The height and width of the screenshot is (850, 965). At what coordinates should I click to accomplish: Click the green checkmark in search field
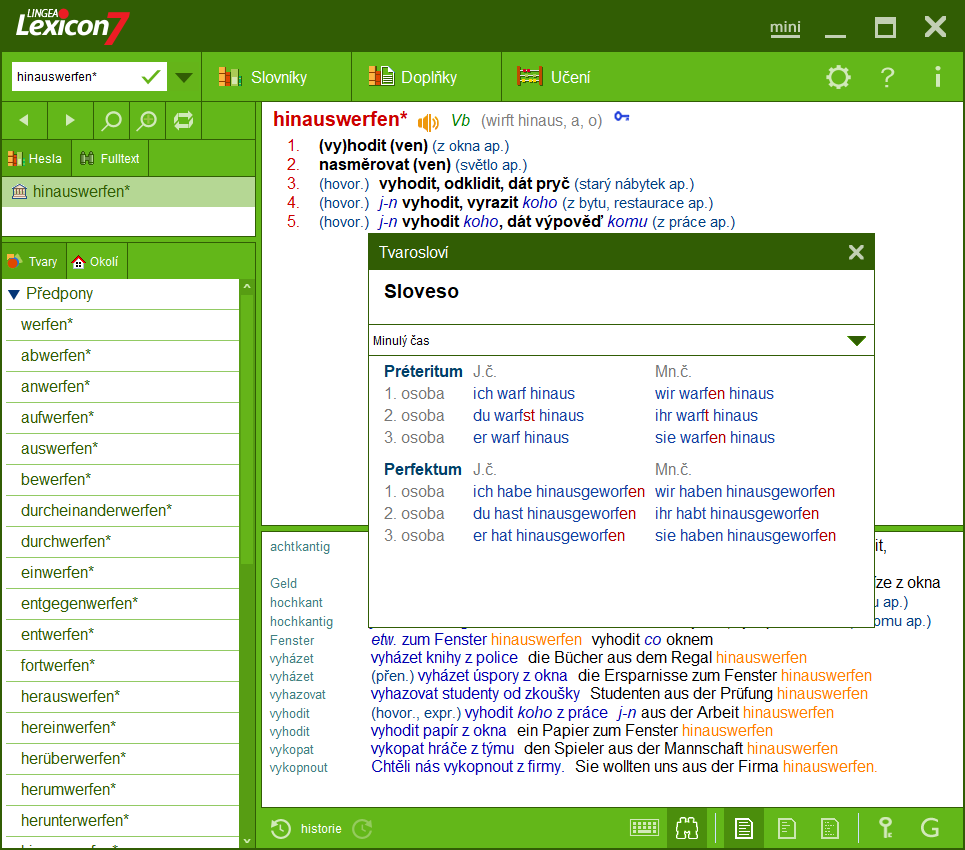151,77
